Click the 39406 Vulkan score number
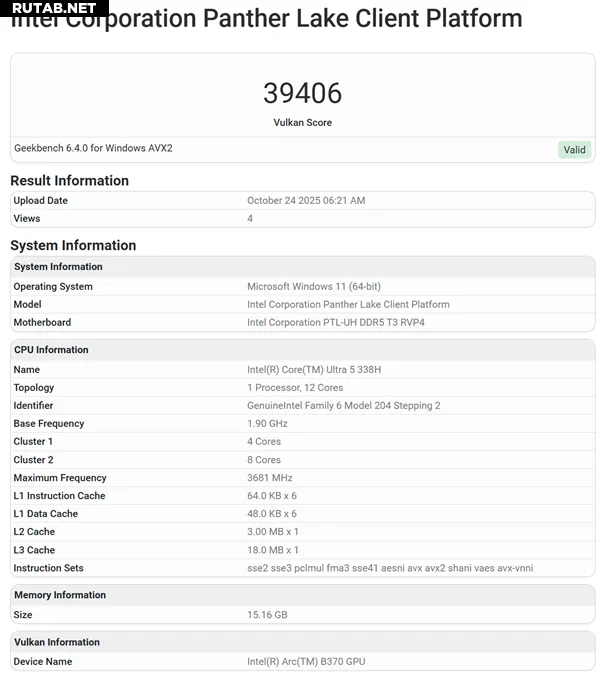The height and width of the screenshot is (676, 600). pos(302,93)
